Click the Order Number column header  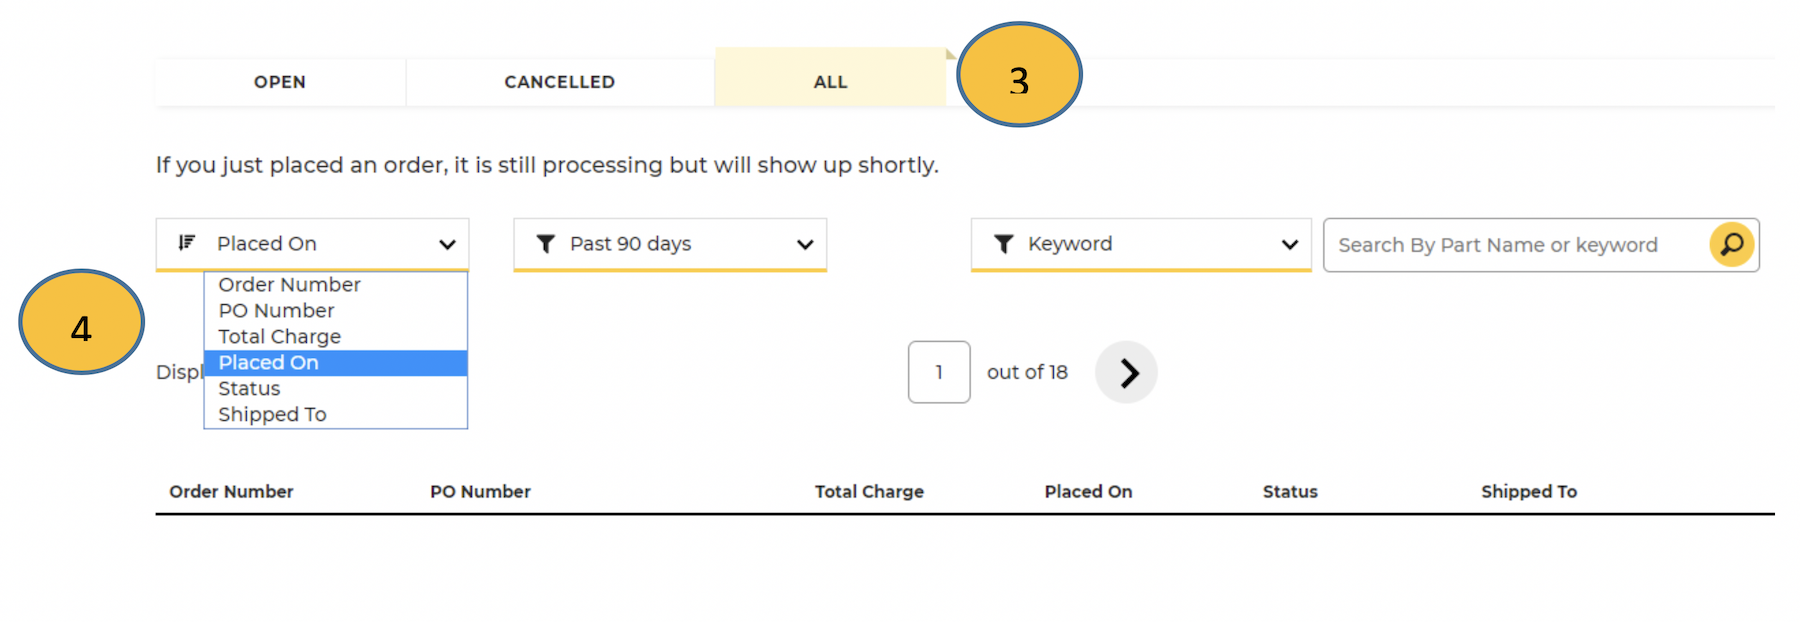[232, 491]
